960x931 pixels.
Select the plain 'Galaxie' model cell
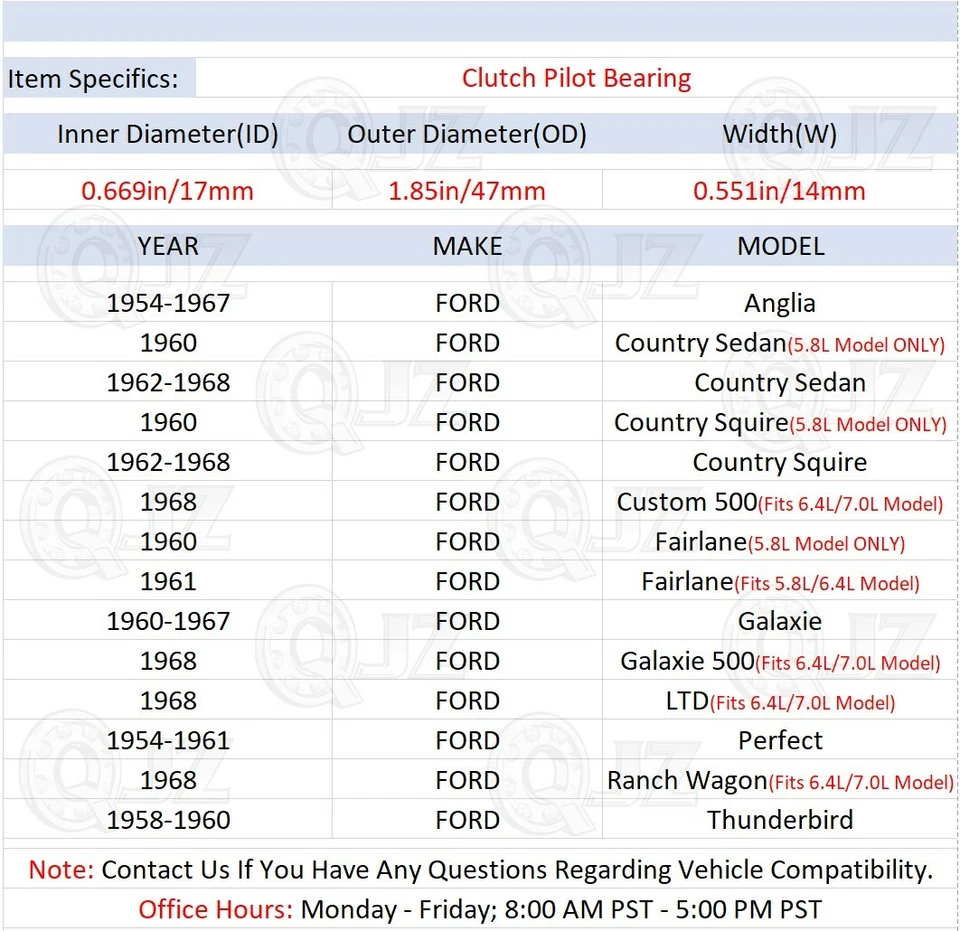[x=779, y=621]
